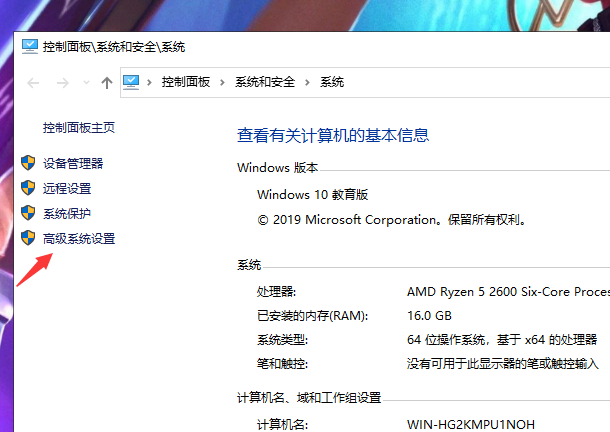610x432 pixels.
Task: Click the Forward navigation arrow
Action: 62,83
